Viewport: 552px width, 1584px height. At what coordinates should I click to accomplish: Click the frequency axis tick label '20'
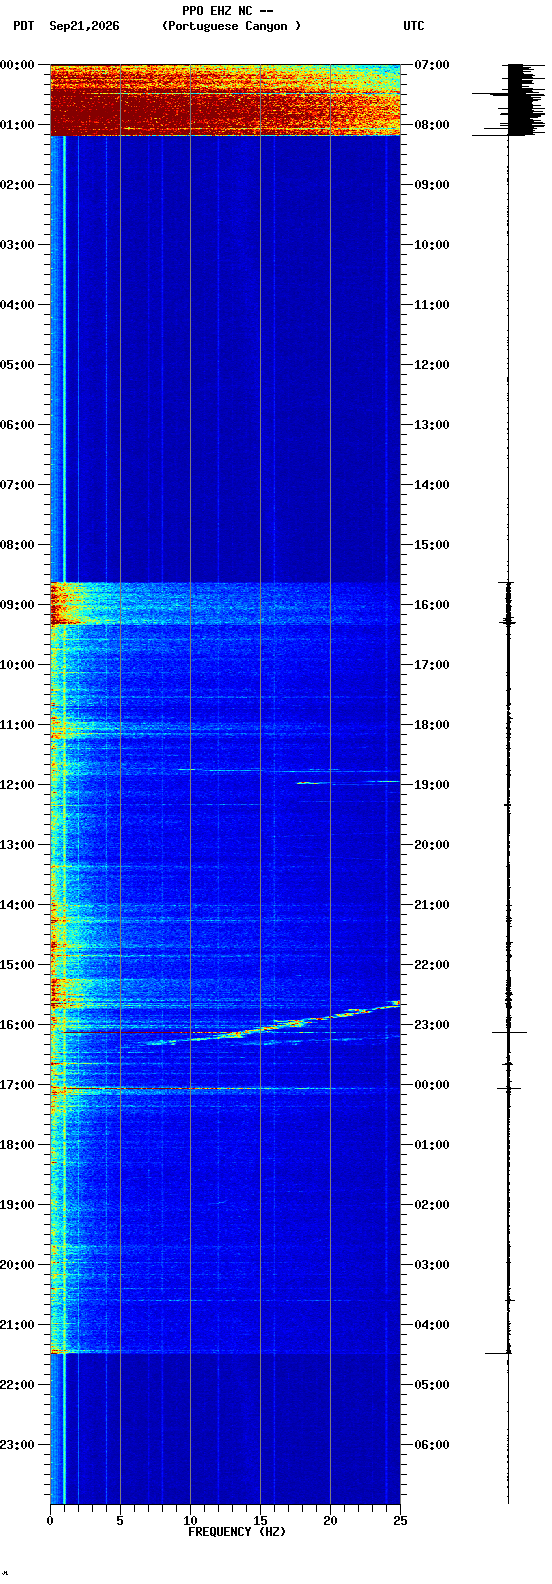point(330,1521)
